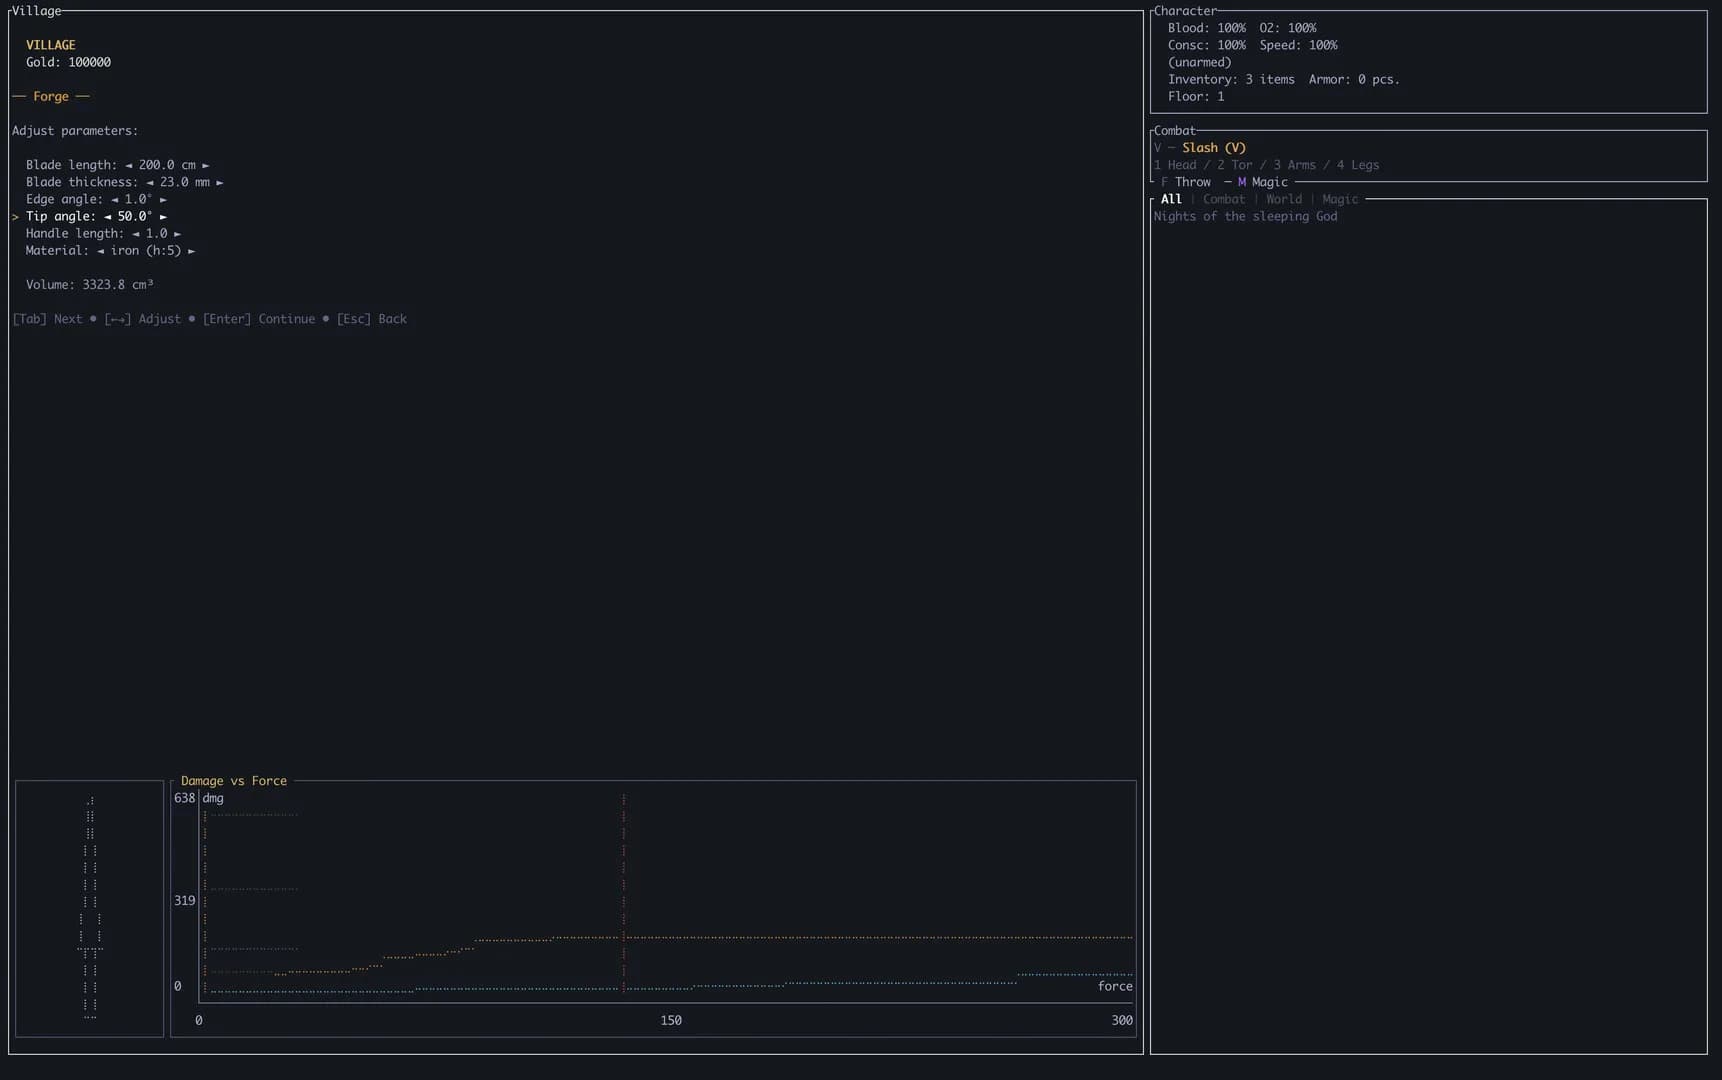Click the Gold: 100000 text

pyautogui.click(x=68, y=62)
